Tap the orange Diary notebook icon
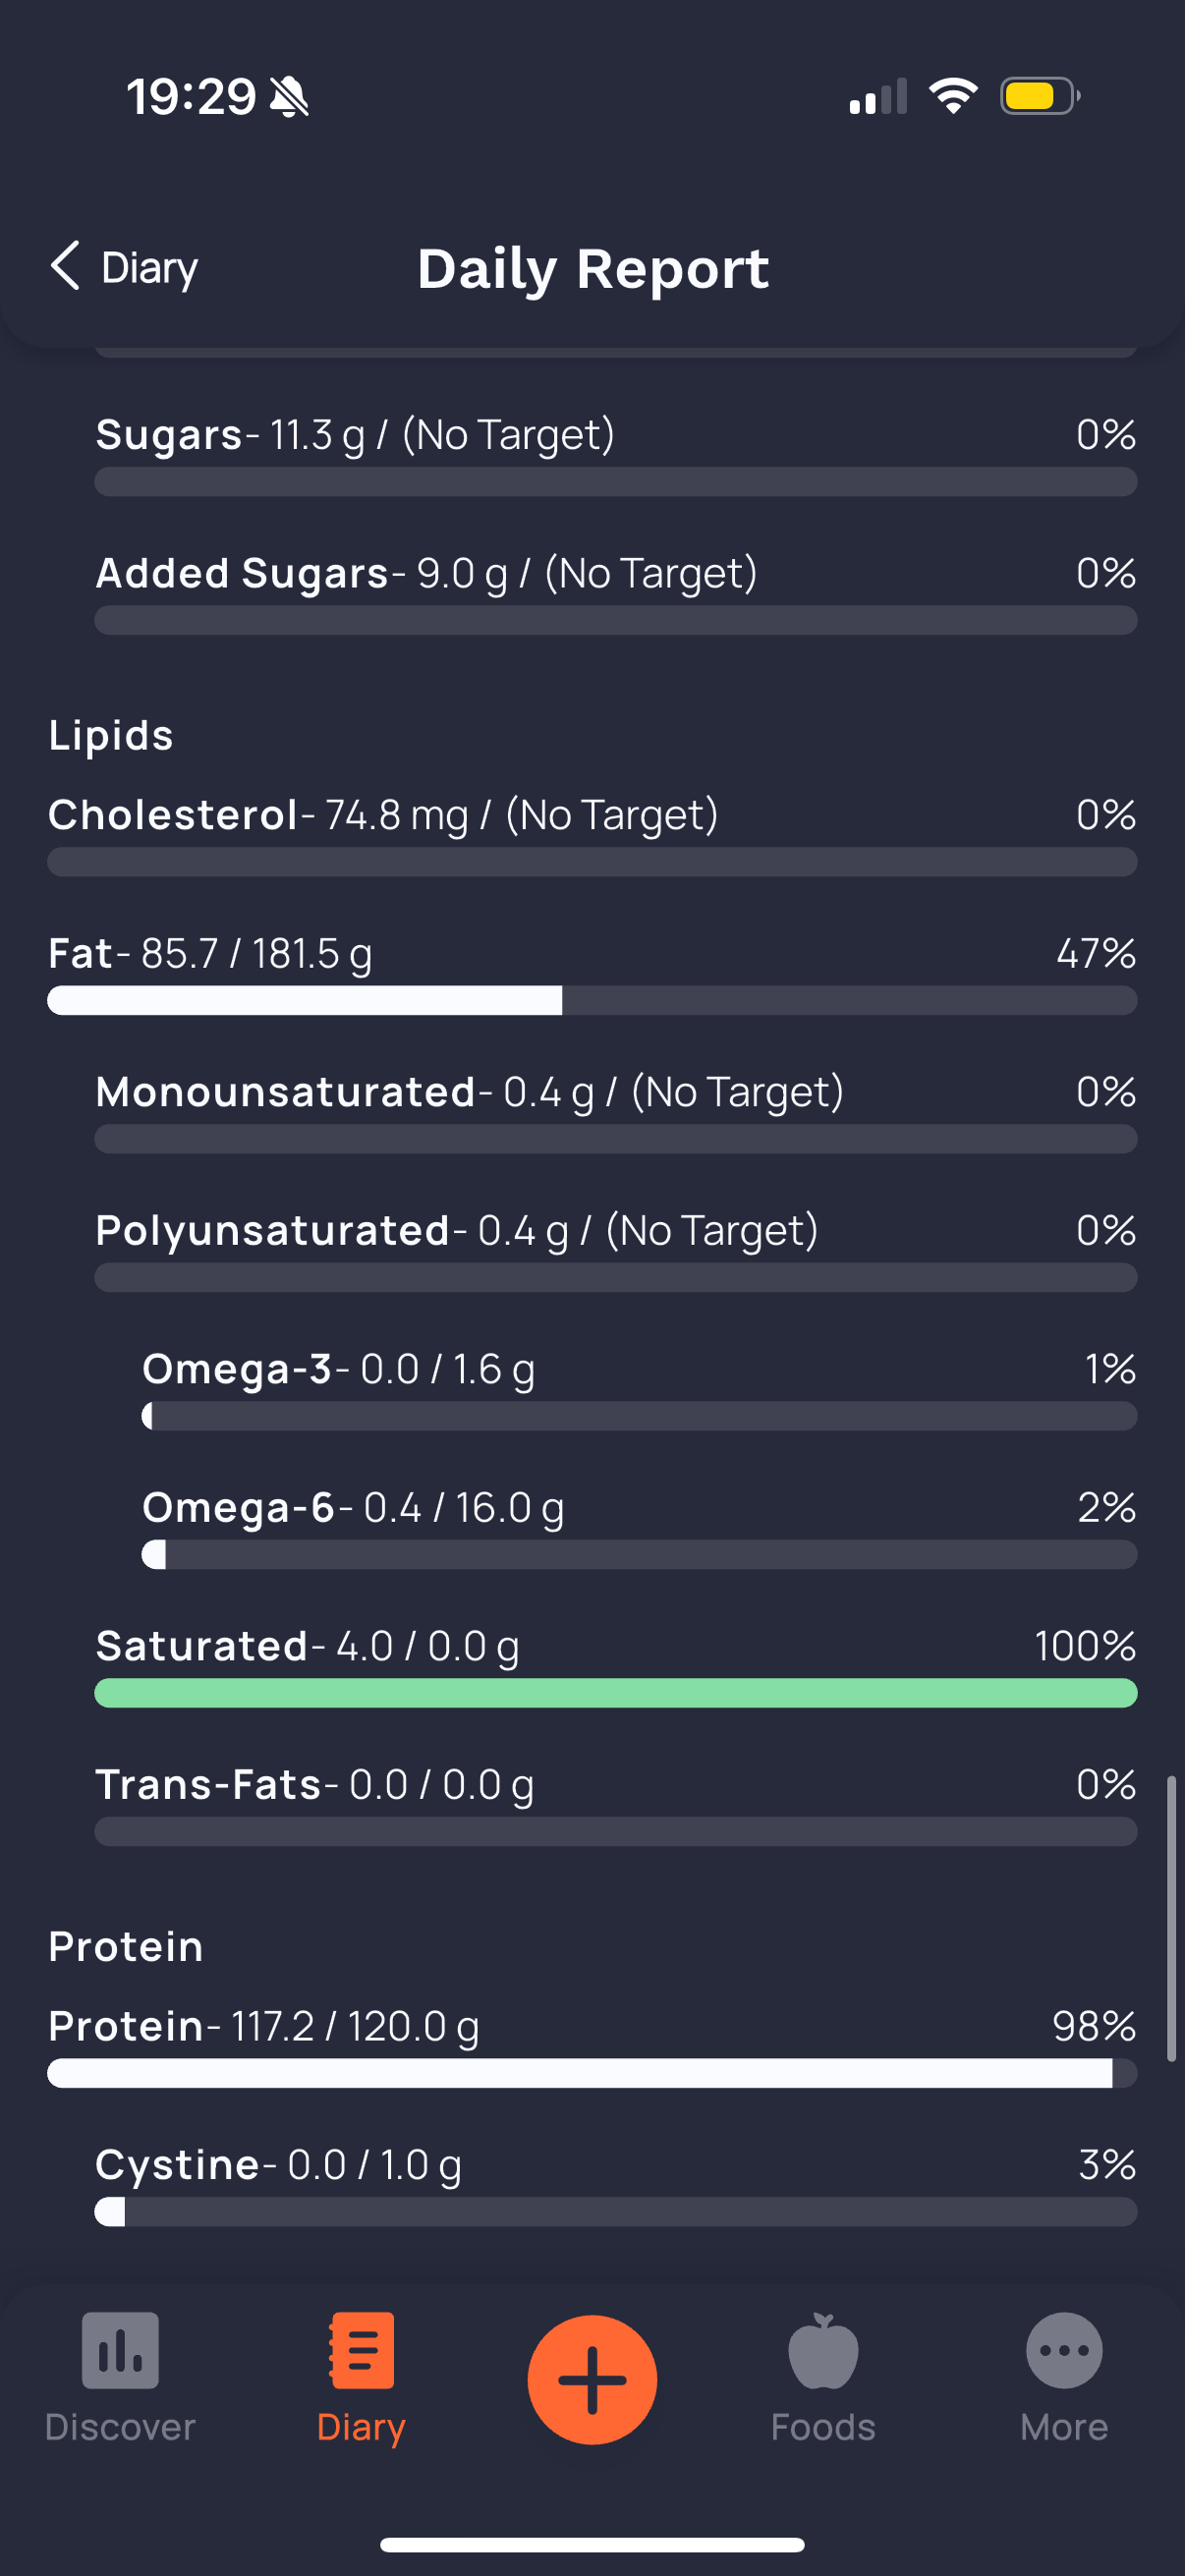Image resolution: width=1185 pixels, height=2576 pixels. click(x=361, y=2350)
